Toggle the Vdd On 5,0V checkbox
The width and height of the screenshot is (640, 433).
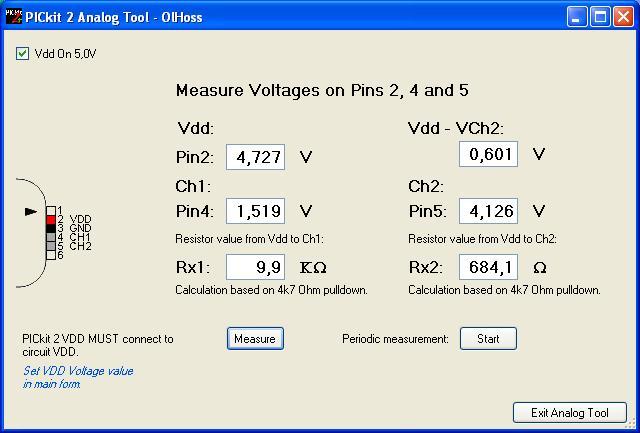[x=22, y=54]
